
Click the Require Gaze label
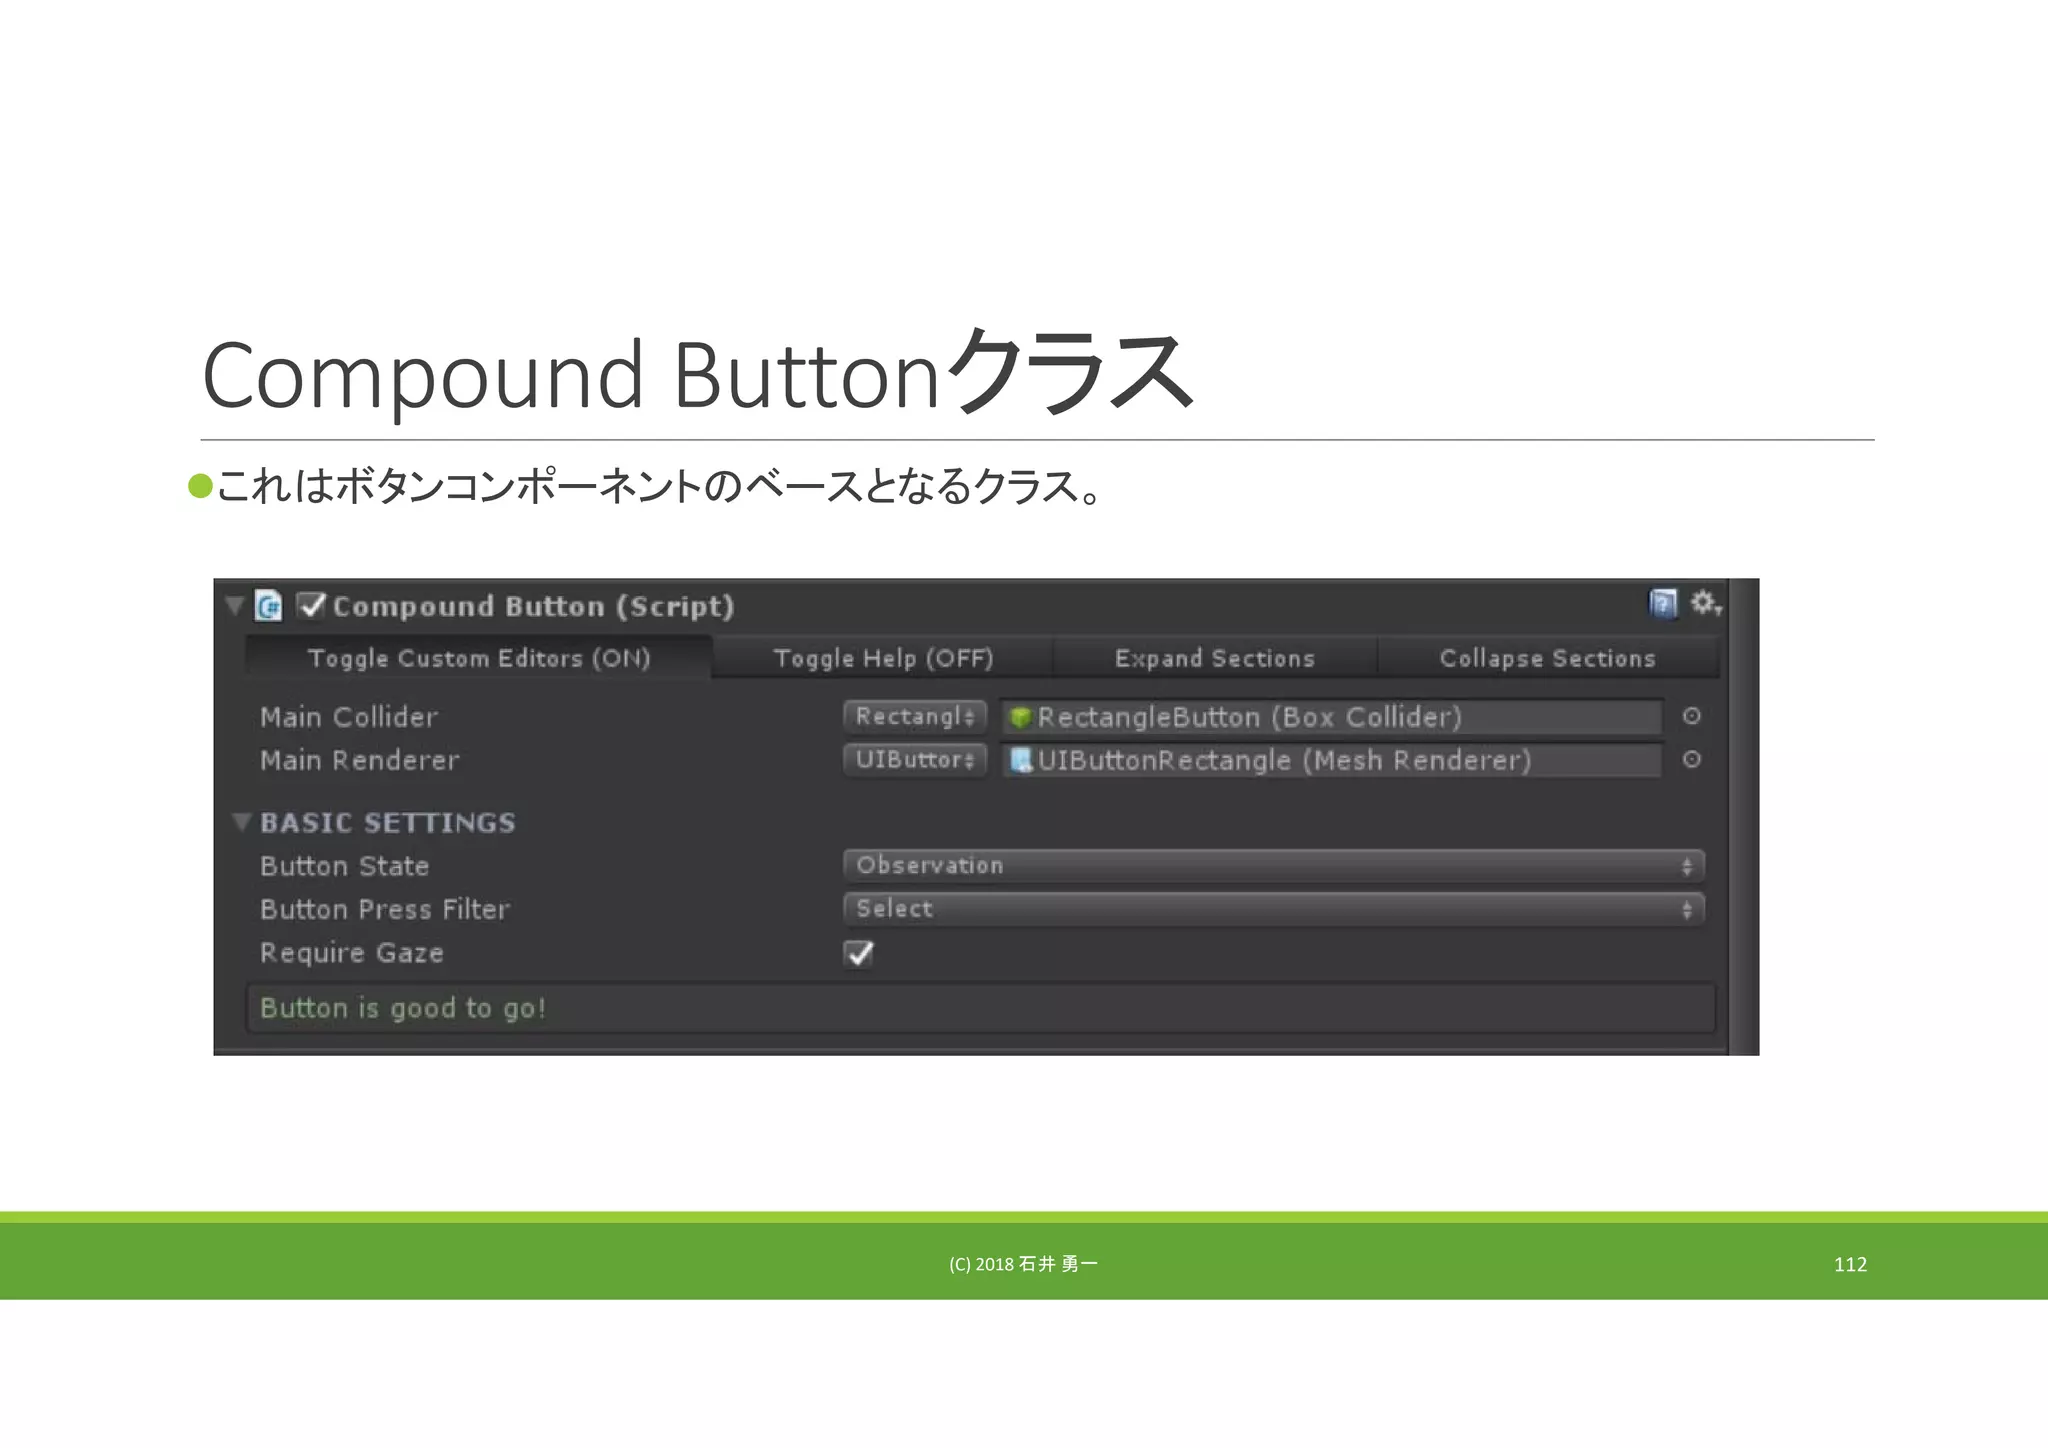pos(352,953)
